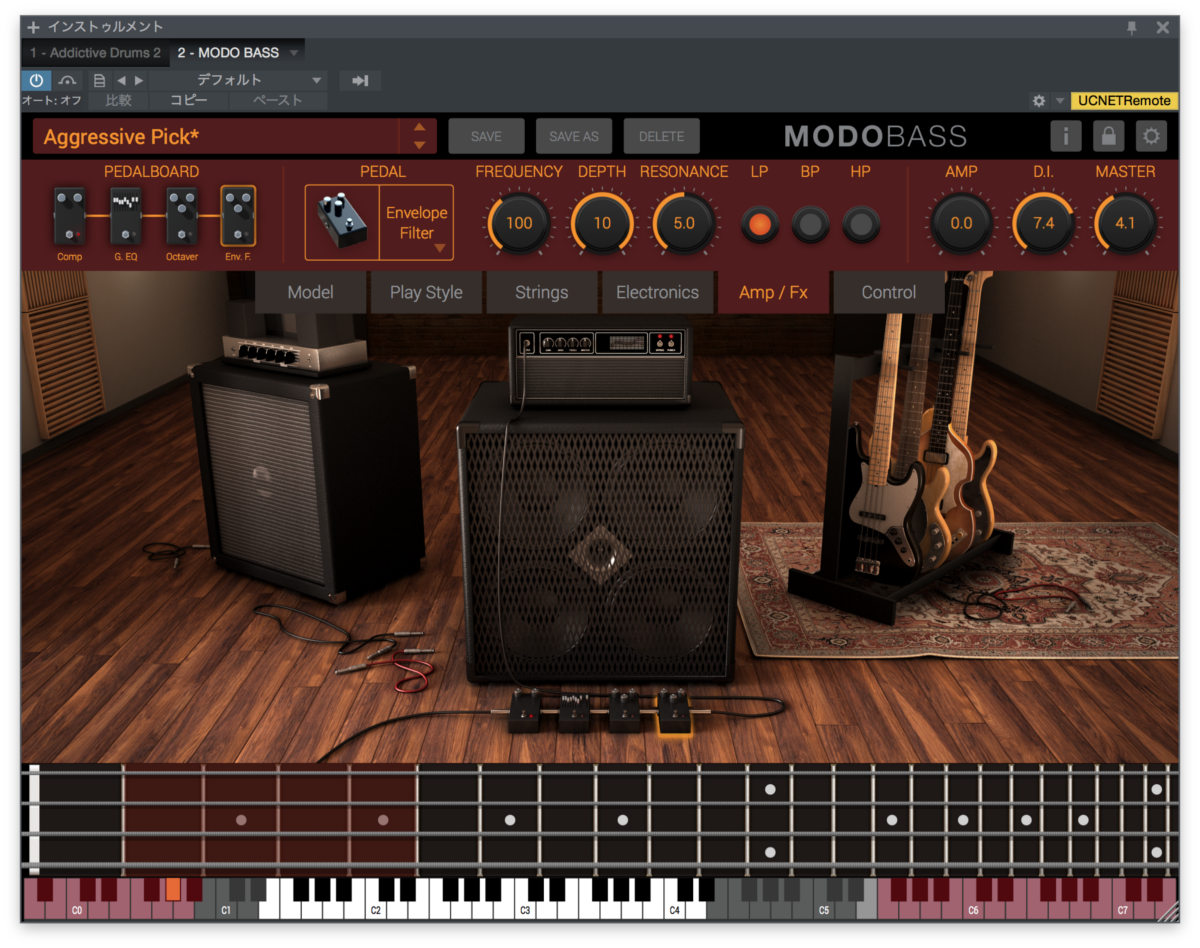Screen dimensions: 1200x948
Task: Switch to the Strings tab
Action: pyautogui.click(x=542, y=292)
